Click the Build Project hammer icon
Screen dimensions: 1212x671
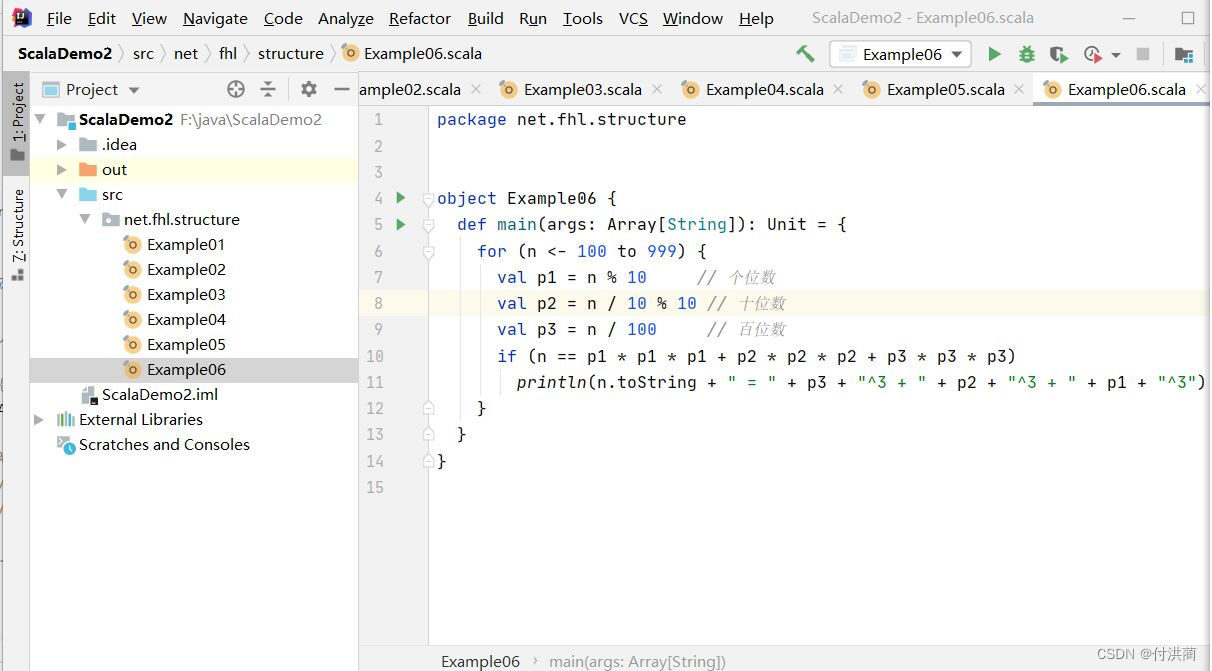[x=805, y=54]
